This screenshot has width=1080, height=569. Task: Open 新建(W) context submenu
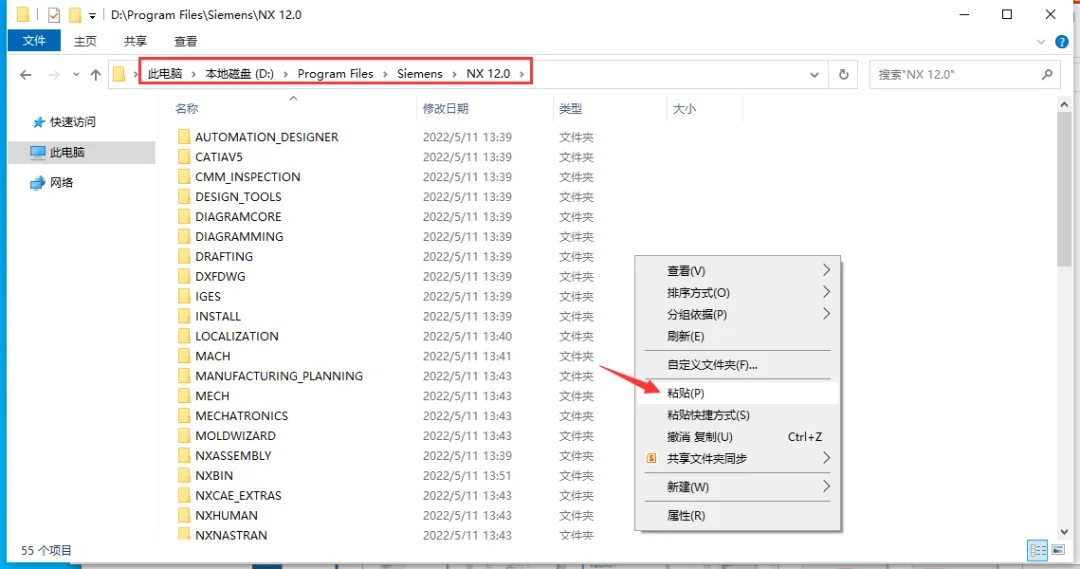[x=737, y=487]
